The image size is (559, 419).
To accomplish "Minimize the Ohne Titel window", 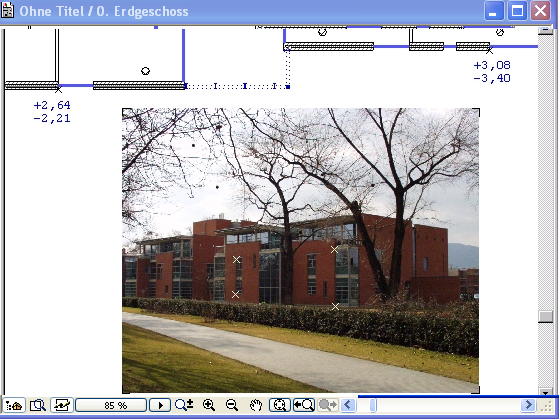I will tap(494, 11).
